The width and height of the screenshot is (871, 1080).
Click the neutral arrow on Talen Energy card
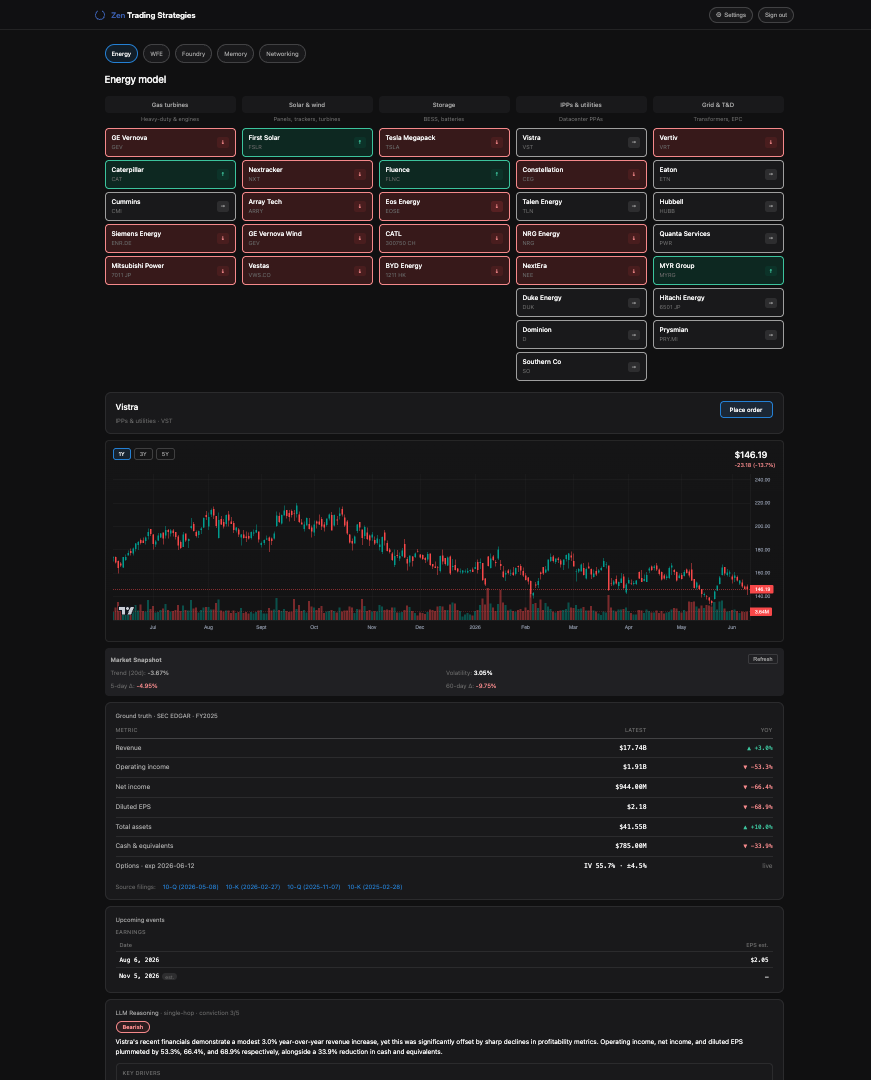coord(633,206)
